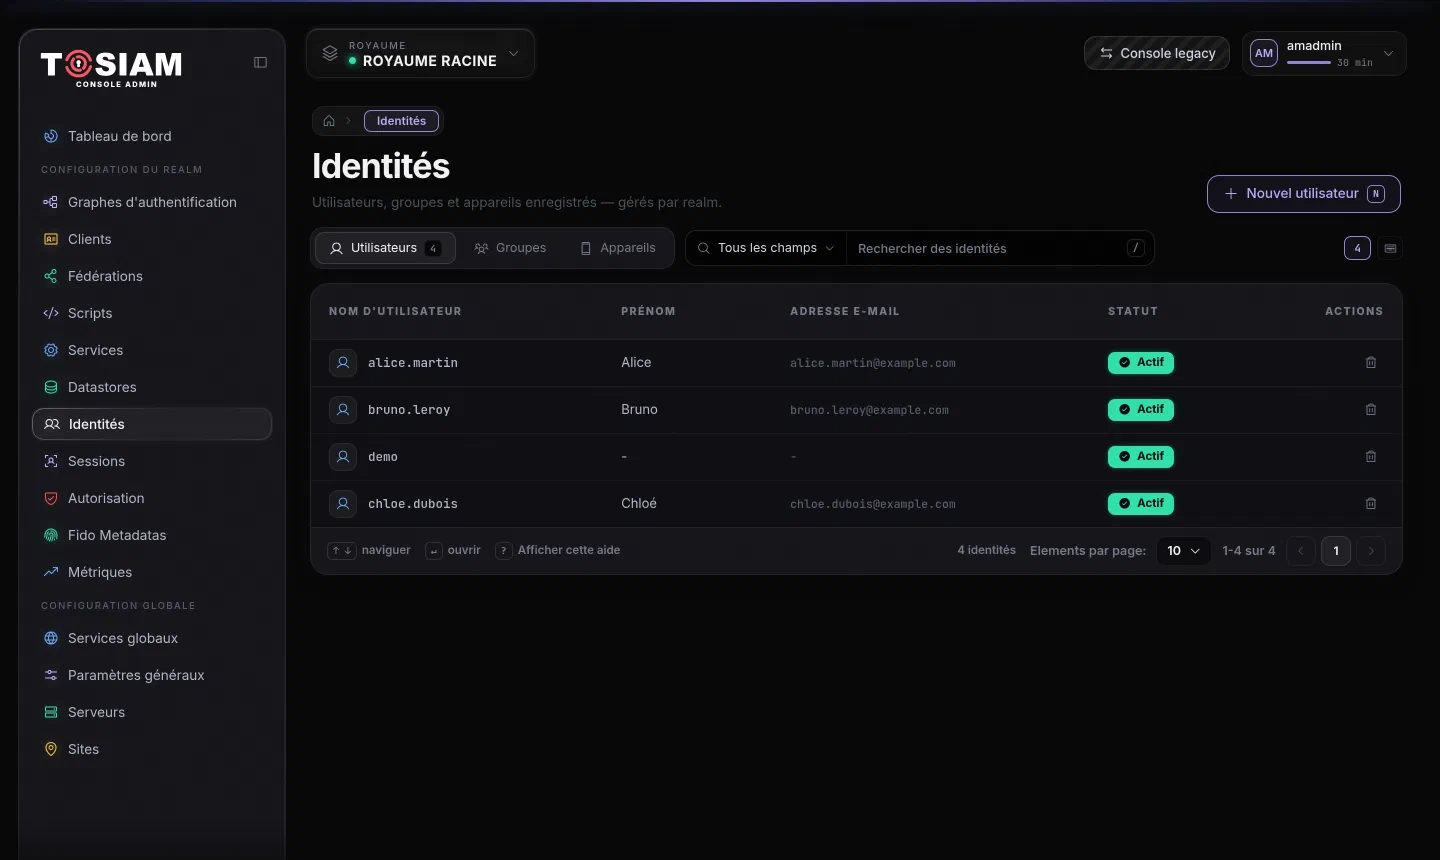Image resolution: width=1440 pixels, height=860 pixels.
Task: Click the avatar icon beside chloe.dubois
Action: point(343,504)
